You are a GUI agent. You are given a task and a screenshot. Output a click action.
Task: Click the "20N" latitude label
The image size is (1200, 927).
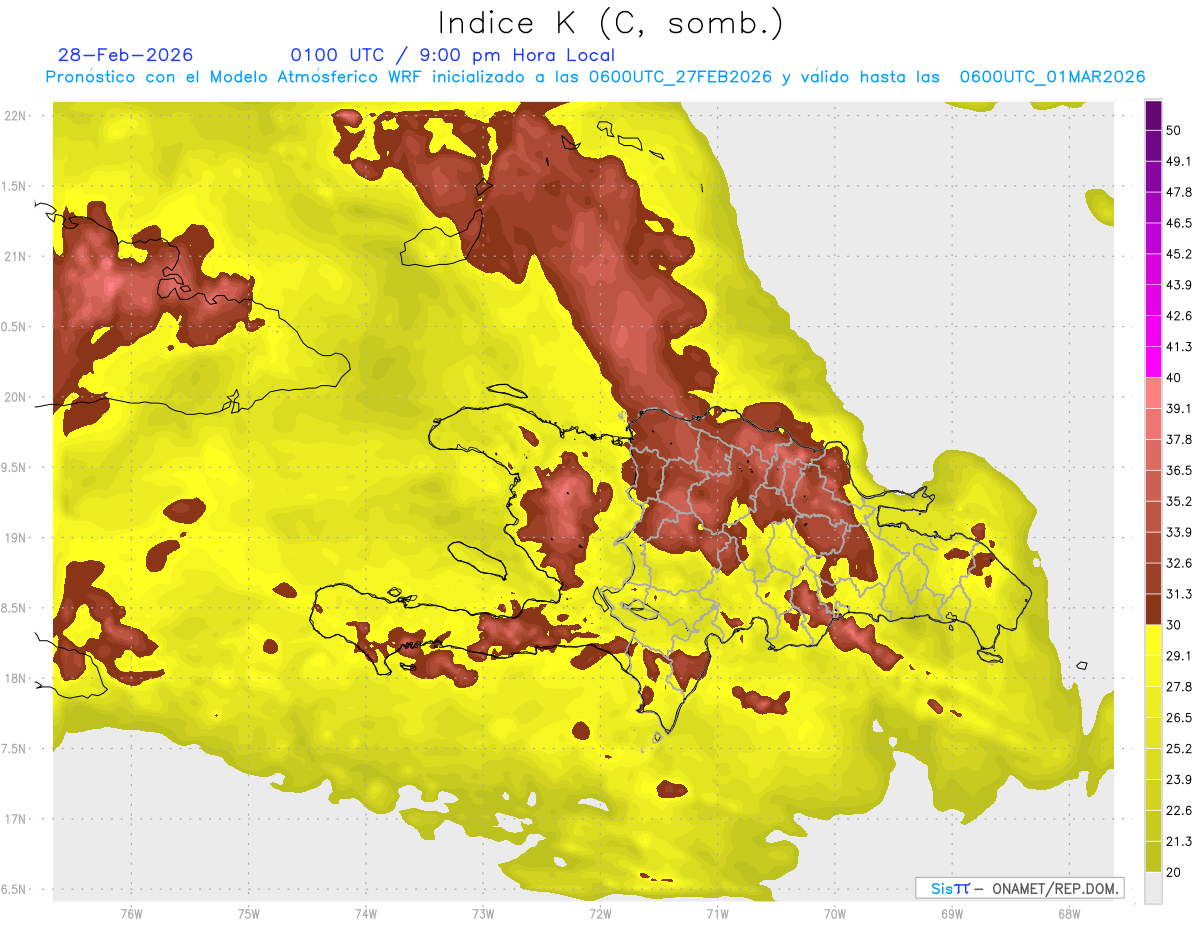(17, 397)
